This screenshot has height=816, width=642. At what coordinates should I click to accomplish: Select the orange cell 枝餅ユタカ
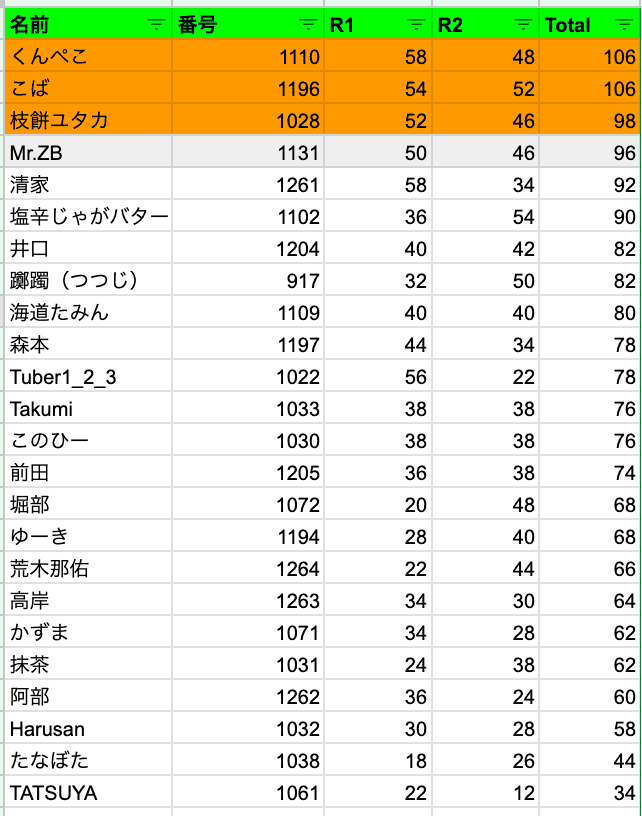point(88,121)
